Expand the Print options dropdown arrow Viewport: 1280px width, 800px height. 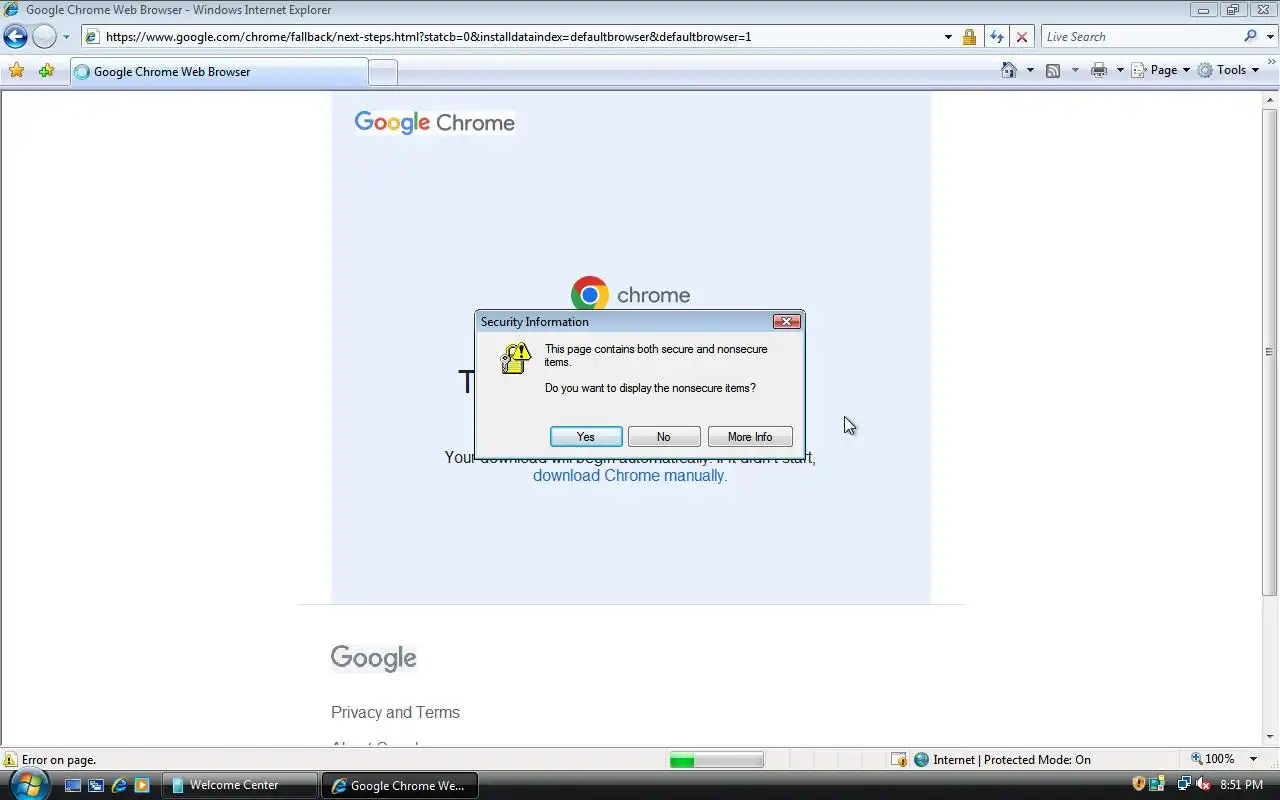tap(1120, 70)
